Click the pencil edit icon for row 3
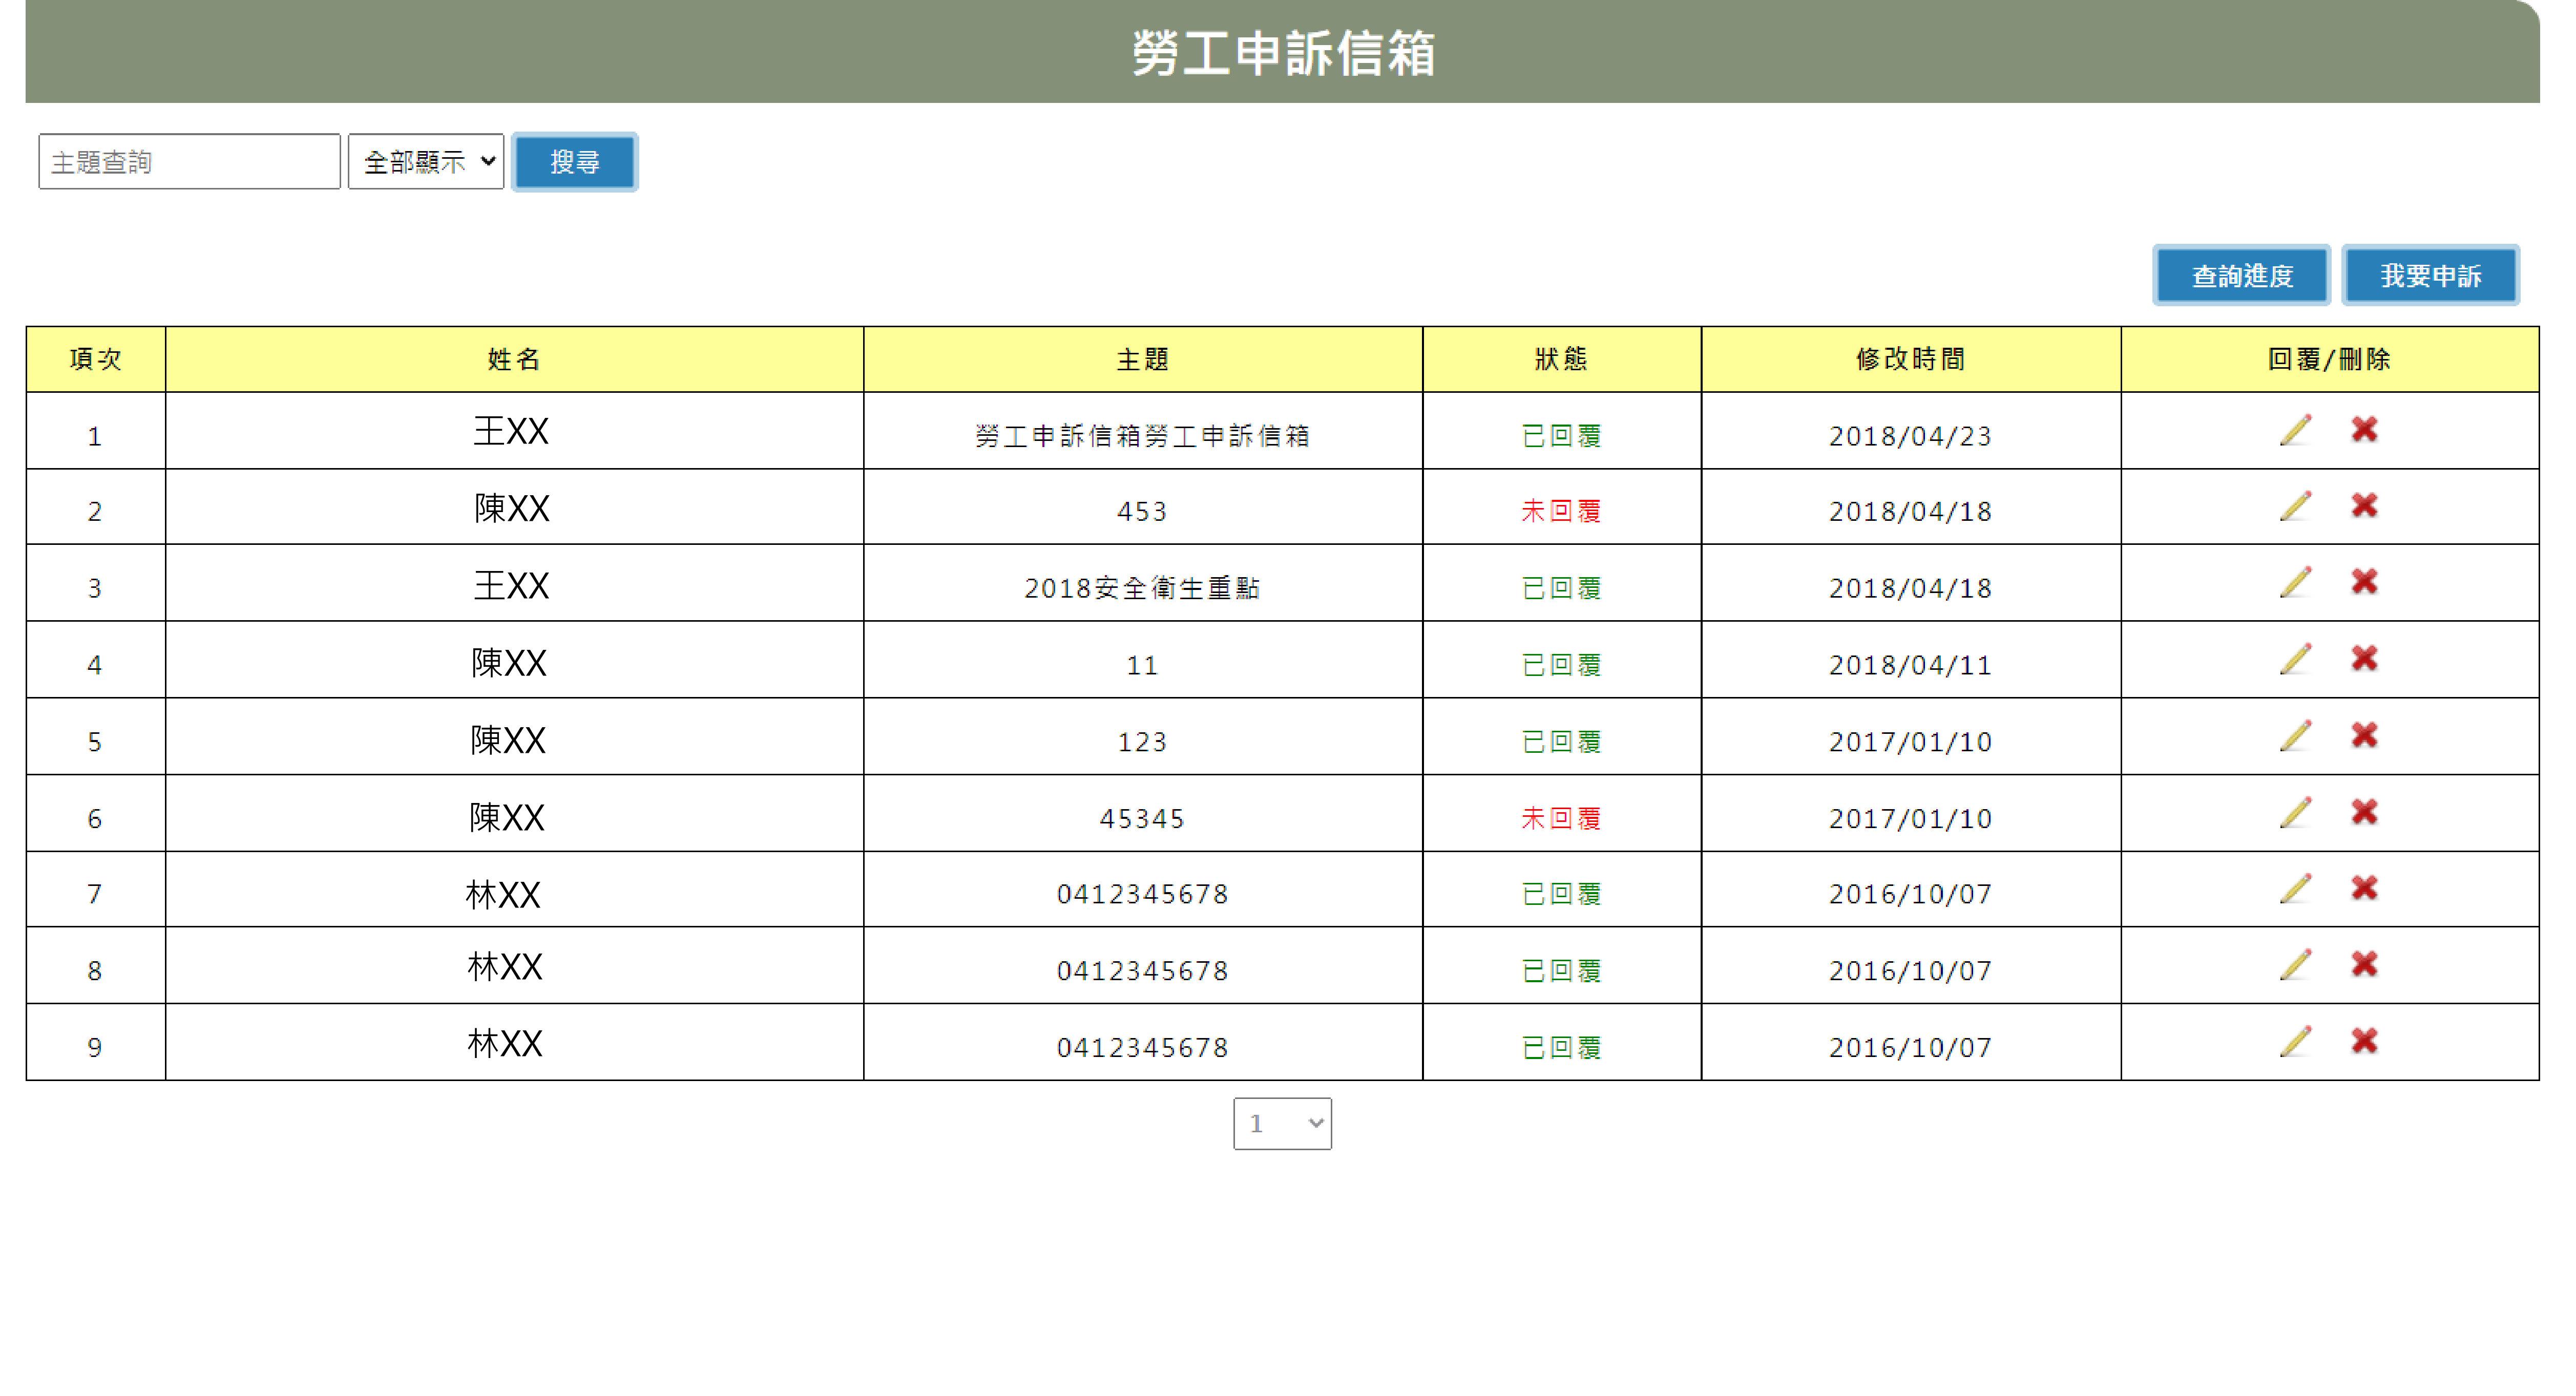 click(2295, 582)
